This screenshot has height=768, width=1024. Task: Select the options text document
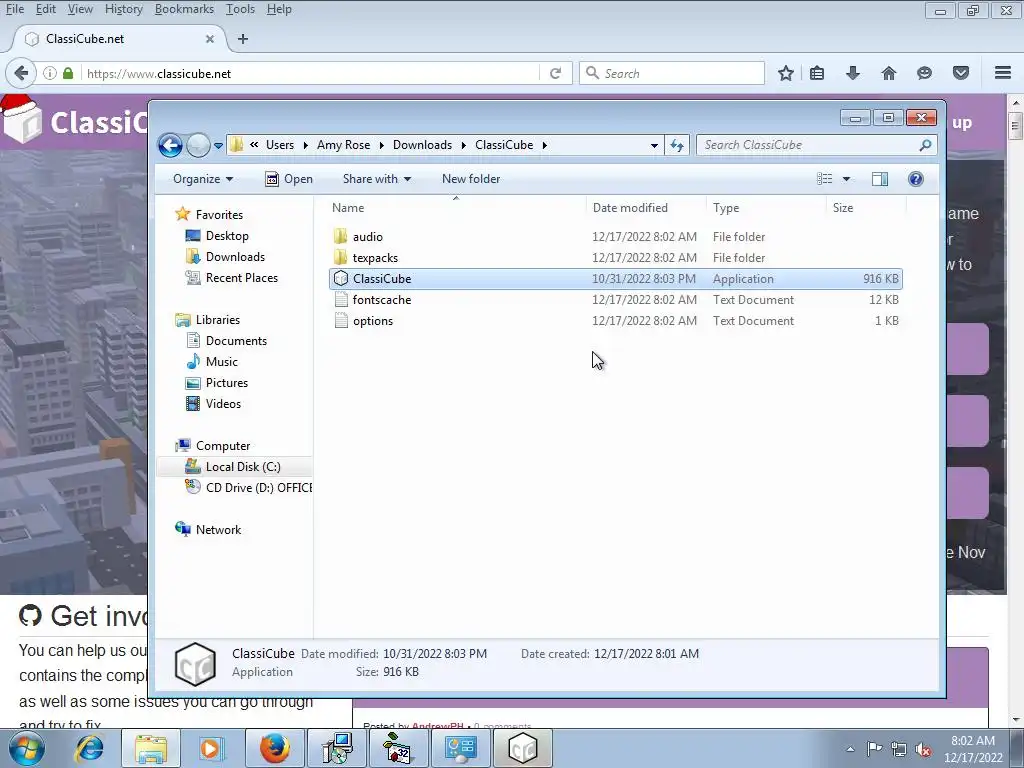tap(615, 321)
